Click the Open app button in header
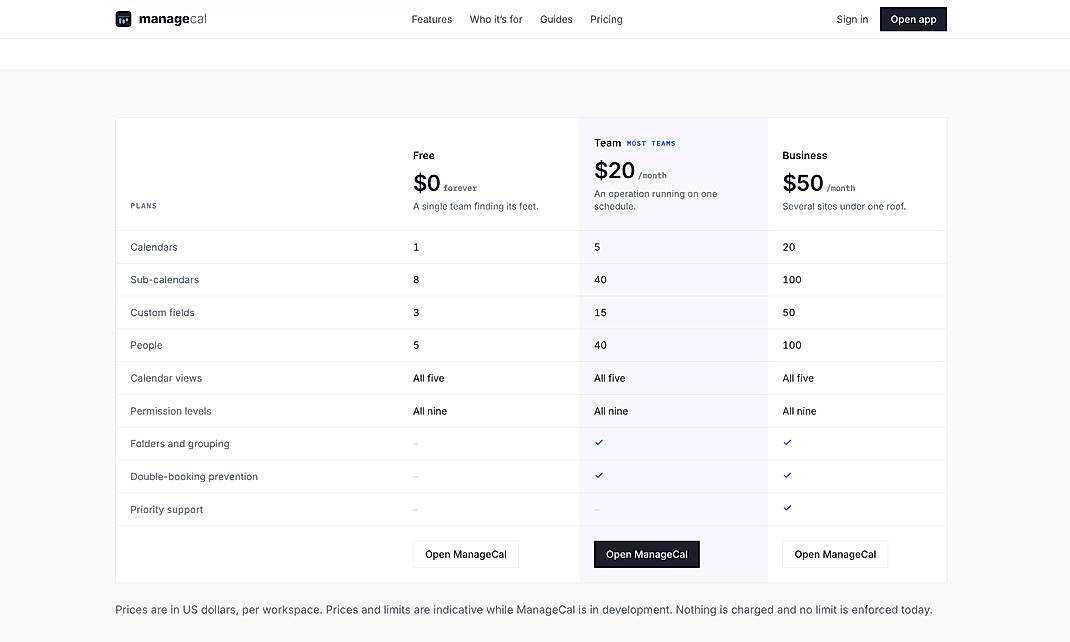This screenshot has height=642, width=1070. [x=913, y=19]
